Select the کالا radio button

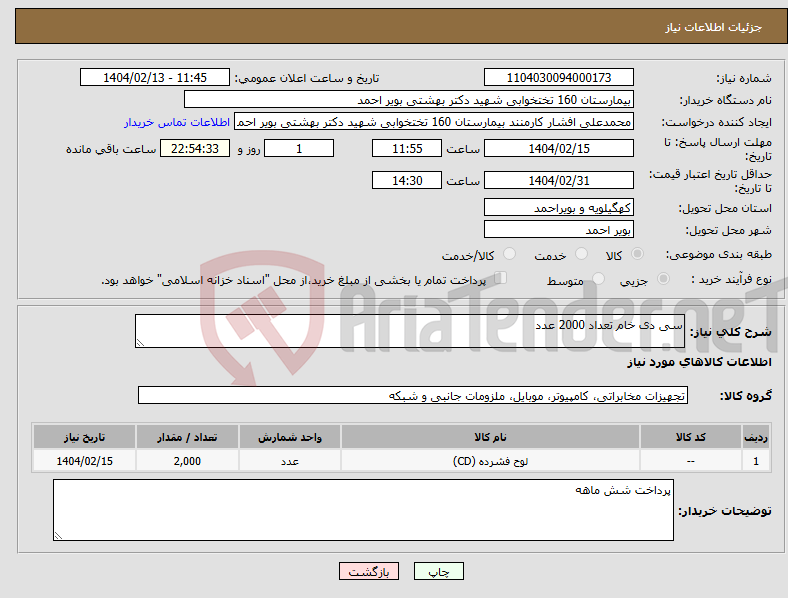tap(637, 254)
